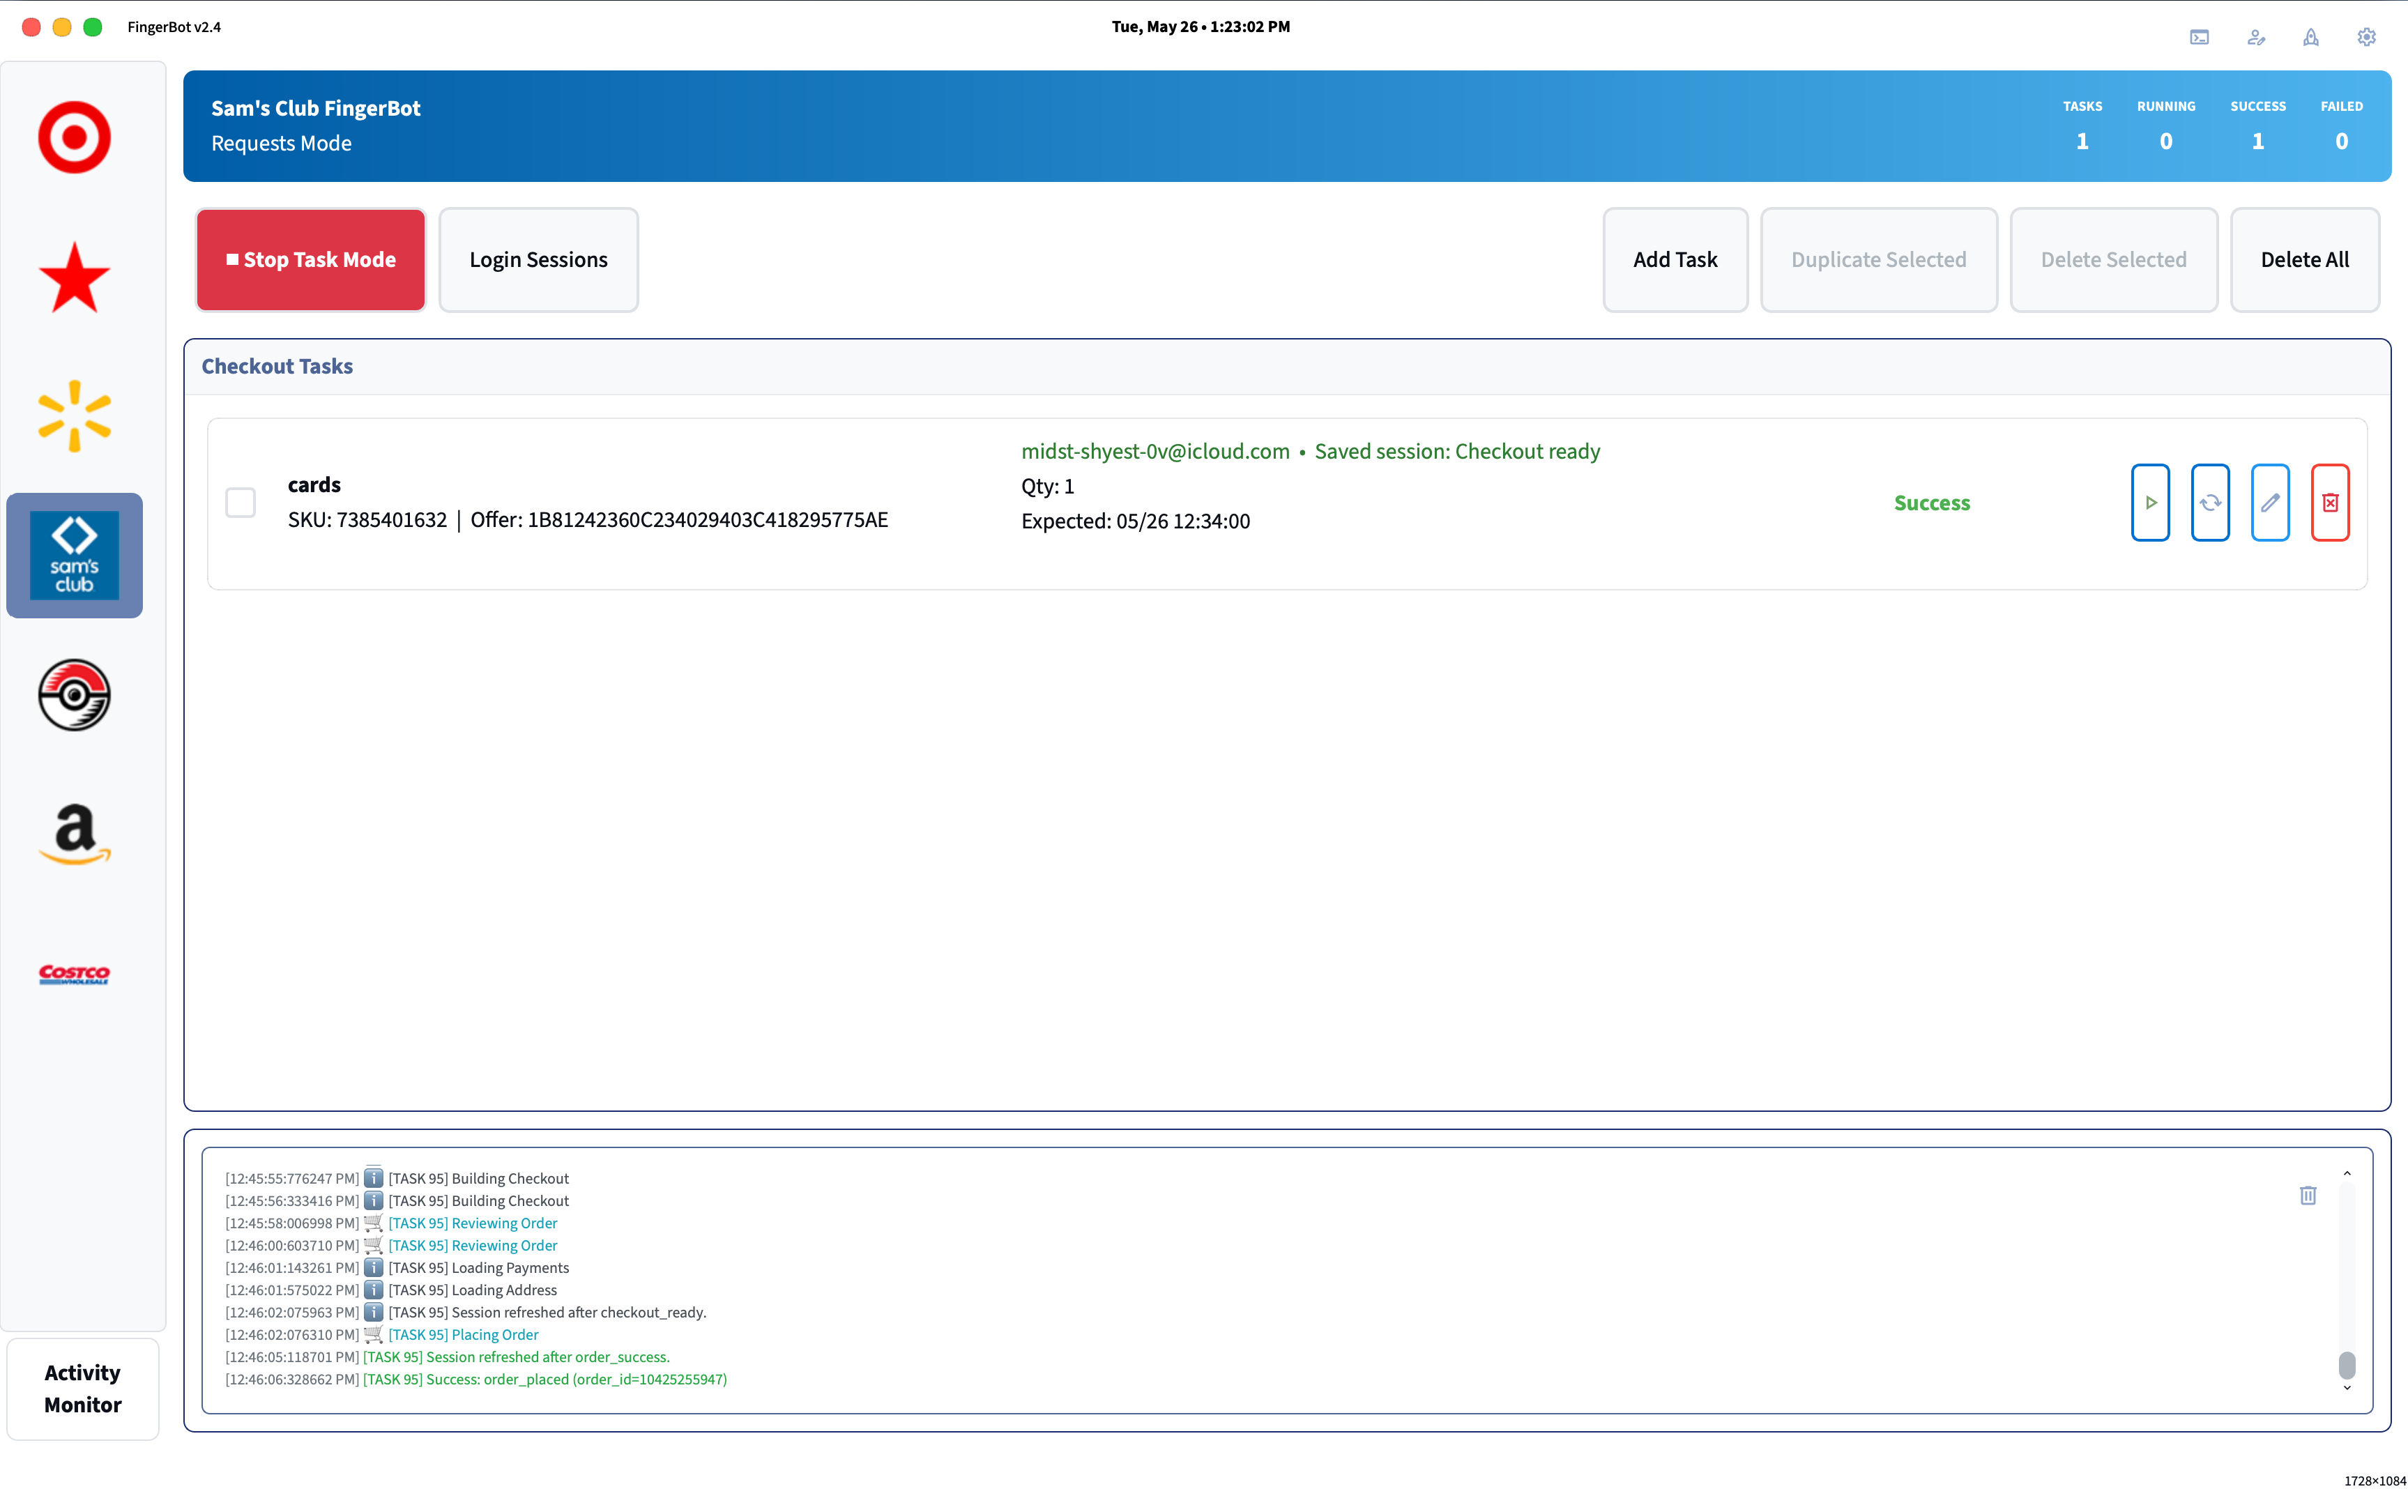Open settings gear in title bar
Image resolution: width=2408 pixels, height=1512 pixels.
click(2366, 37)
